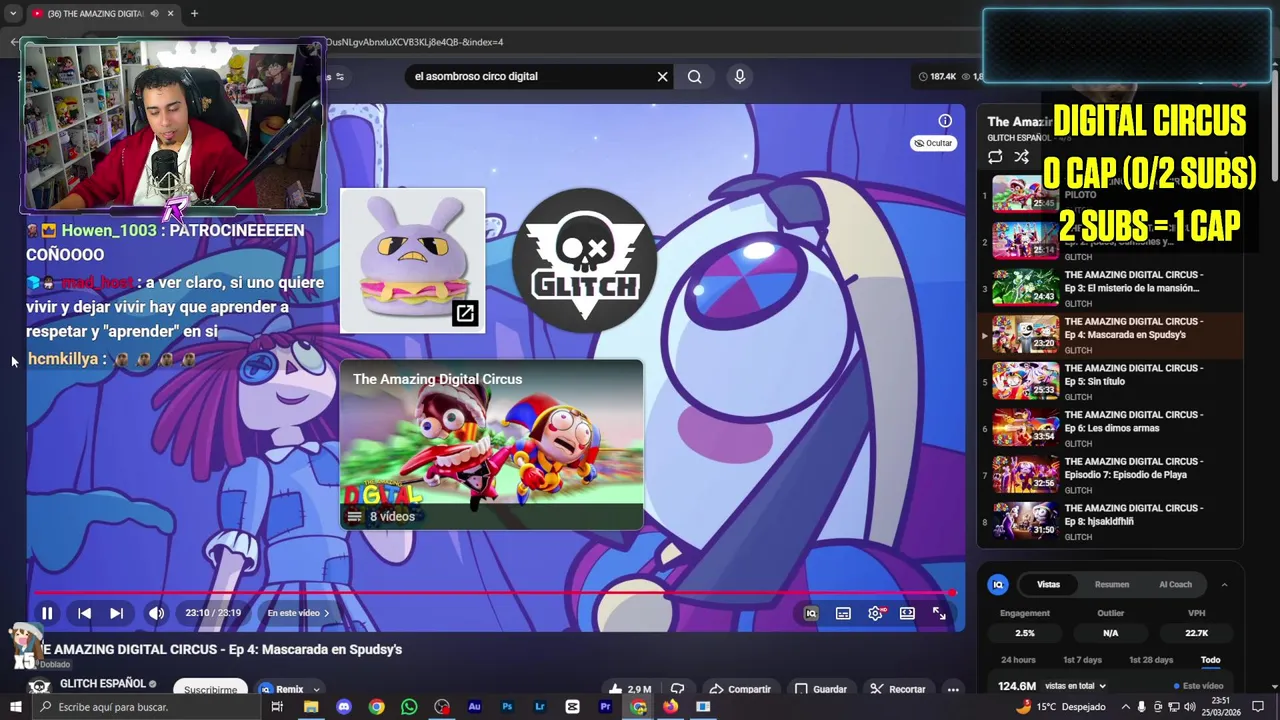Viewport: 1280px width, 720px height.
Task: Click the Compartir share button
Action: coord(740,689)
